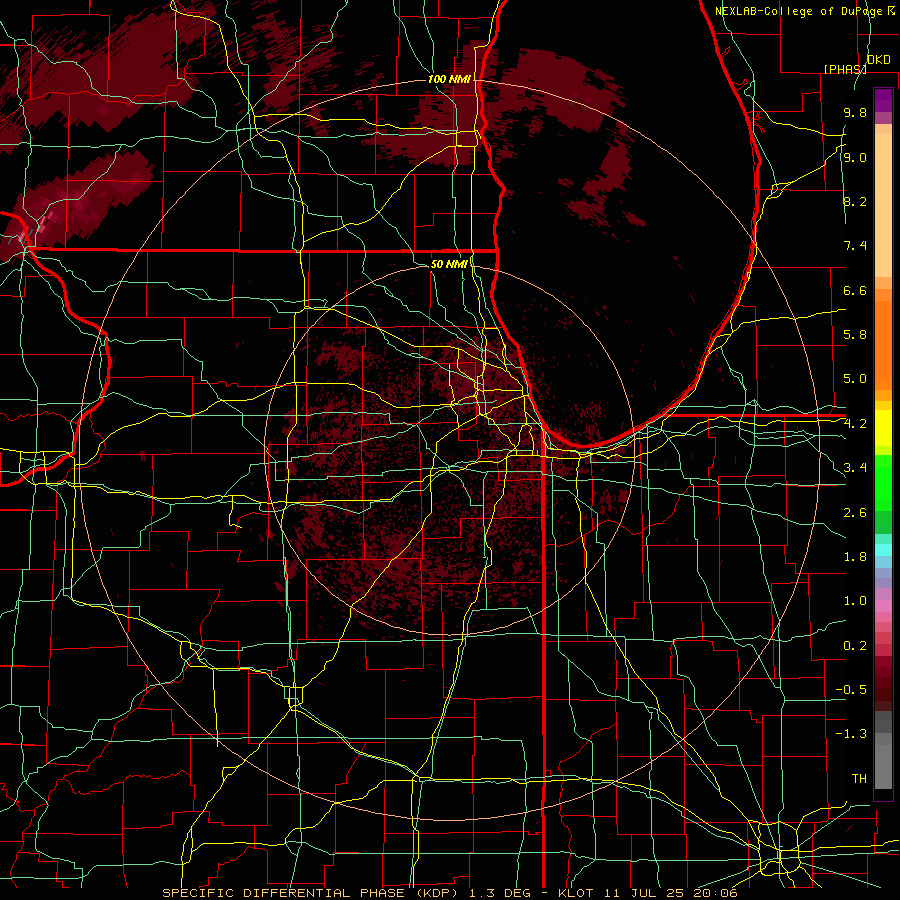Click the 5.0 value on the color scale
Image resolution: width=900 pixels, height=900 pixels.
coord(855,379)
